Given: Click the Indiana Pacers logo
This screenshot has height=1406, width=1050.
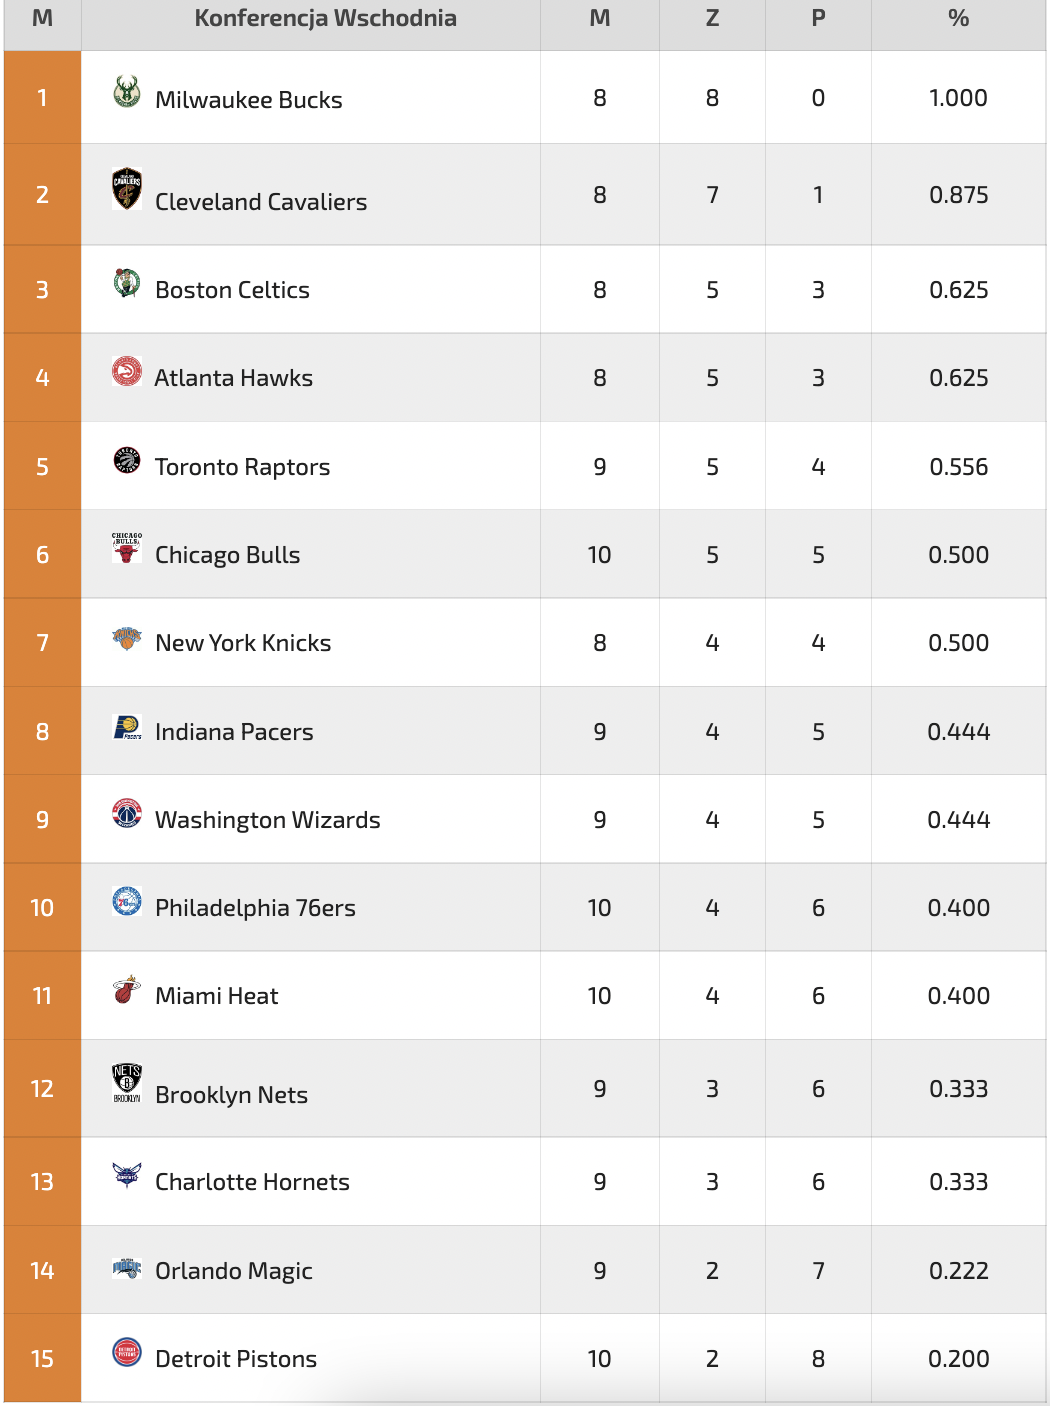Looking at the screenshot, I should click(127, 727).
